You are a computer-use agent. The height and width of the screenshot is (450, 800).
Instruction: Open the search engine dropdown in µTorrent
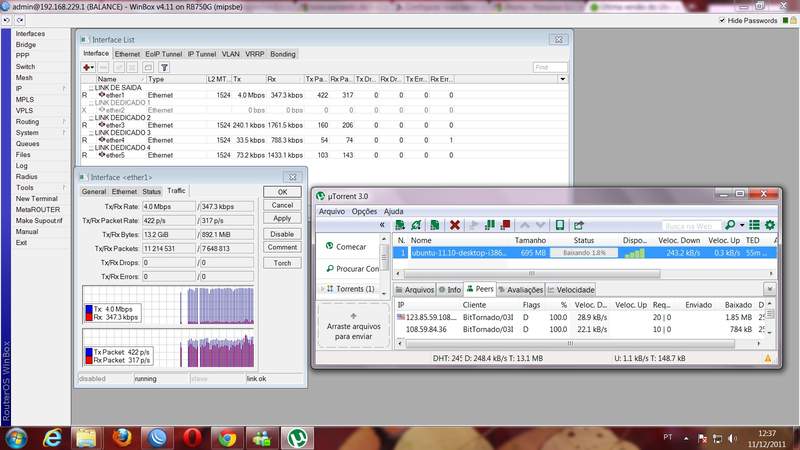pyautogui.click(x=743, y=226)
